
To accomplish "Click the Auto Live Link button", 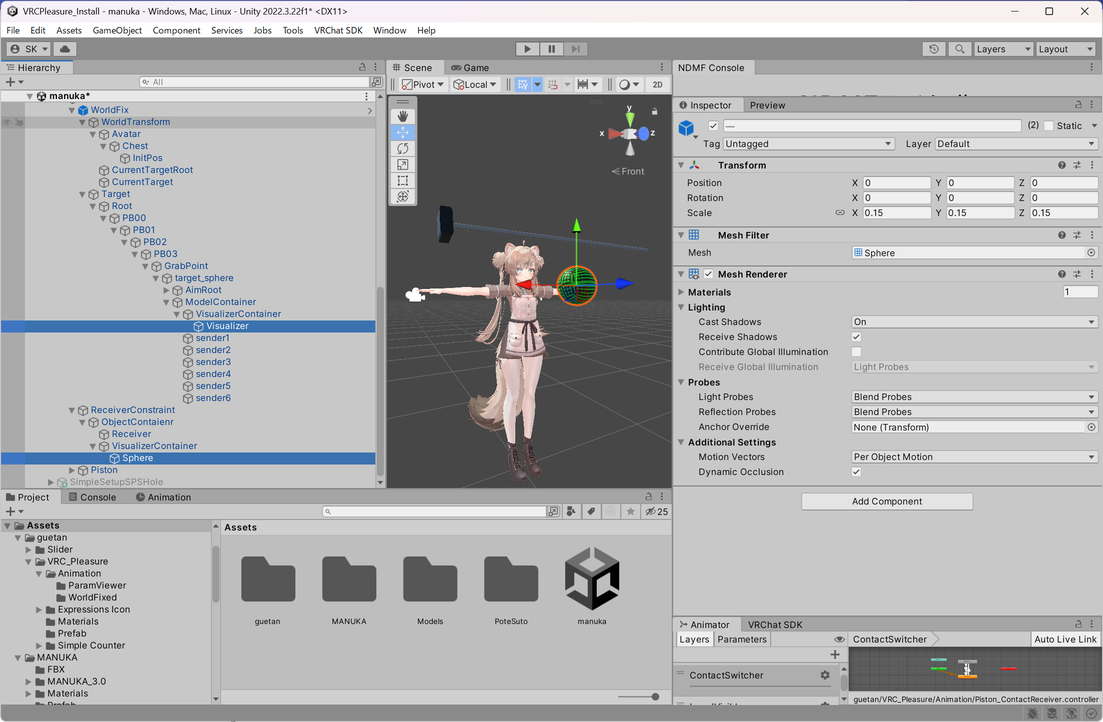I will [1065, 639].
